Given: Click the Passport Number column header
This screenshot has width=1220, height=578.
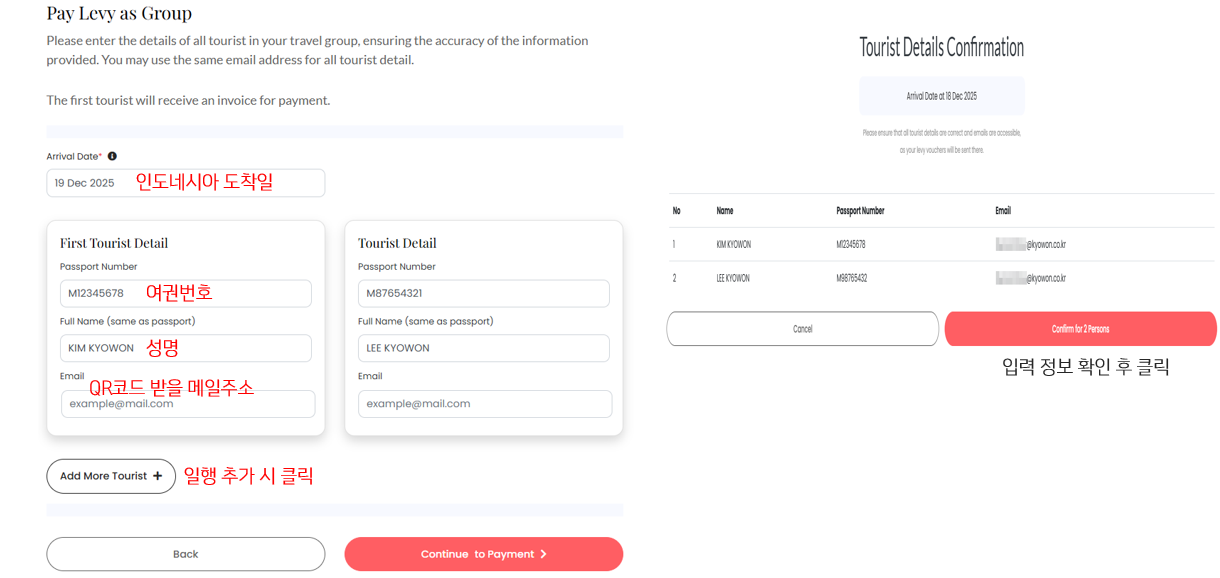Looking at the screenshot, I should point(860,211).
